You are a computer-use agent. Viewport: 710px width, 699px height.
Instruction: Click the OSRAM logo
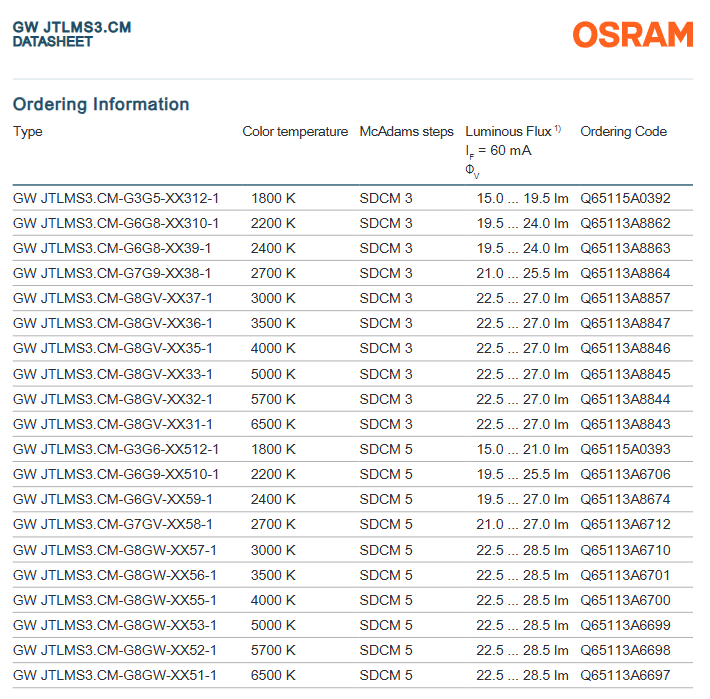(633, 34)
